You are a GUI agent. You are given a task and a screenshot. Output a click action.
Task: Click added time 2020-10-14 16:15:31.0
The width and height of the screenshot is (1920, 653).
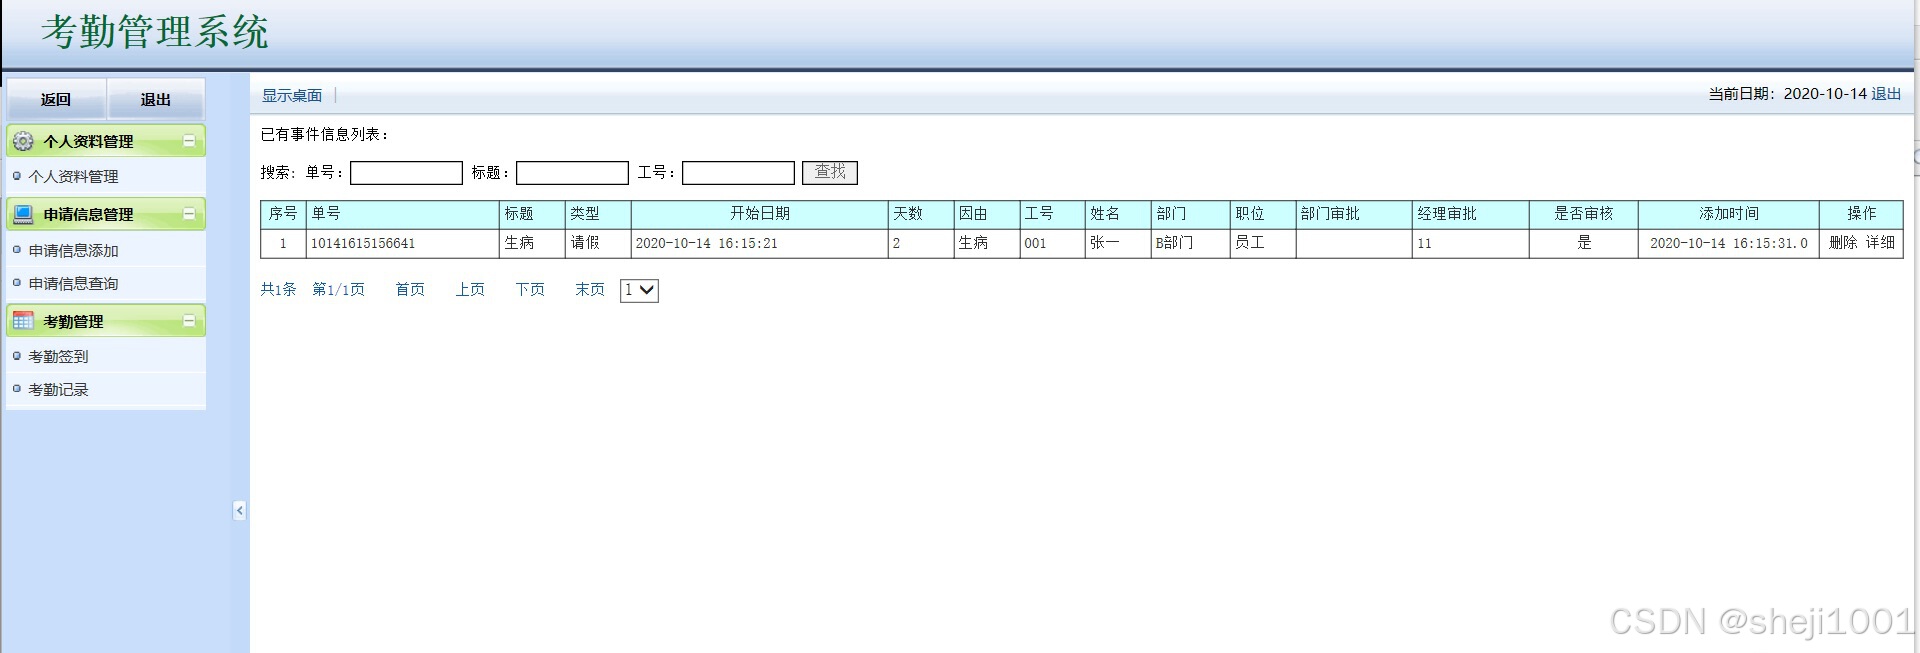[1729, 243]
